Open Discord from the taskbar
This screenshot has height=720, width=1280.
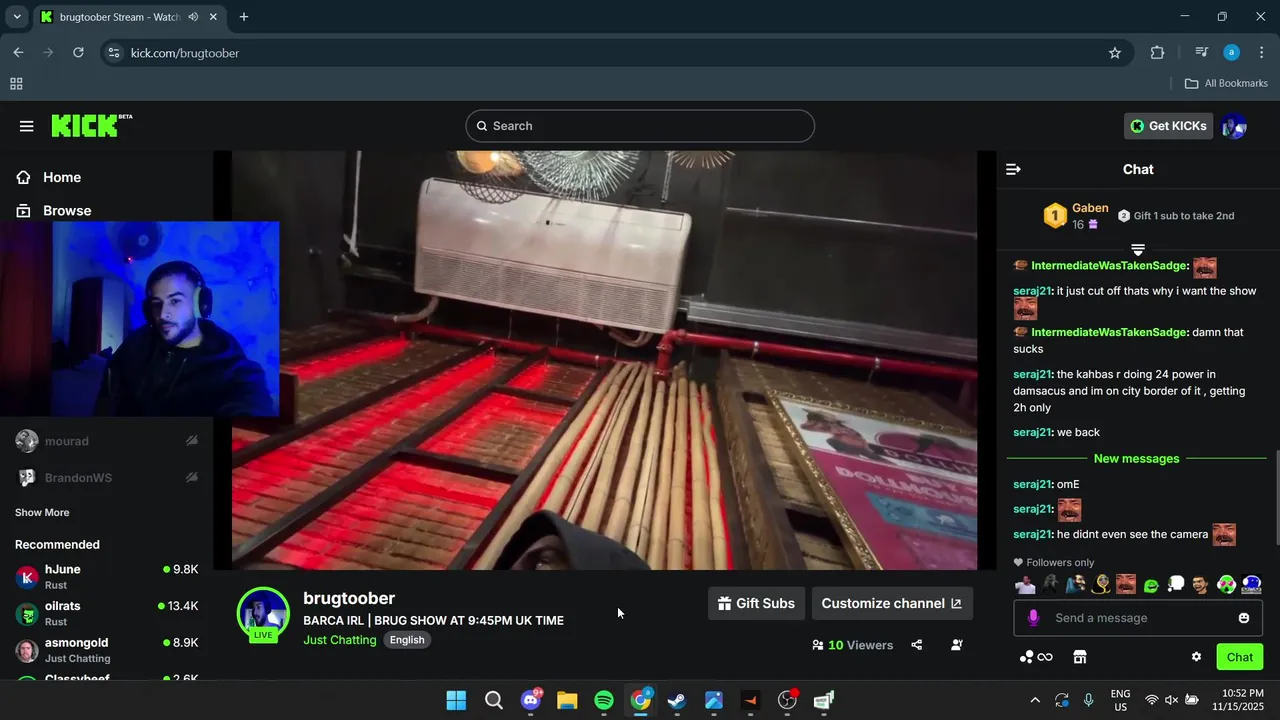(x=531, y=700)
